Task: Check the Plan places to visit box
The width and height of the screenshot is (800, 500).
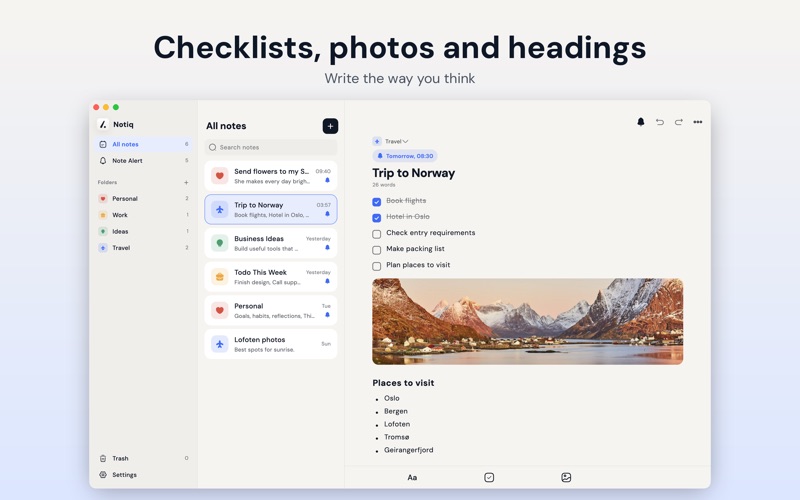Action: (377, 266)
